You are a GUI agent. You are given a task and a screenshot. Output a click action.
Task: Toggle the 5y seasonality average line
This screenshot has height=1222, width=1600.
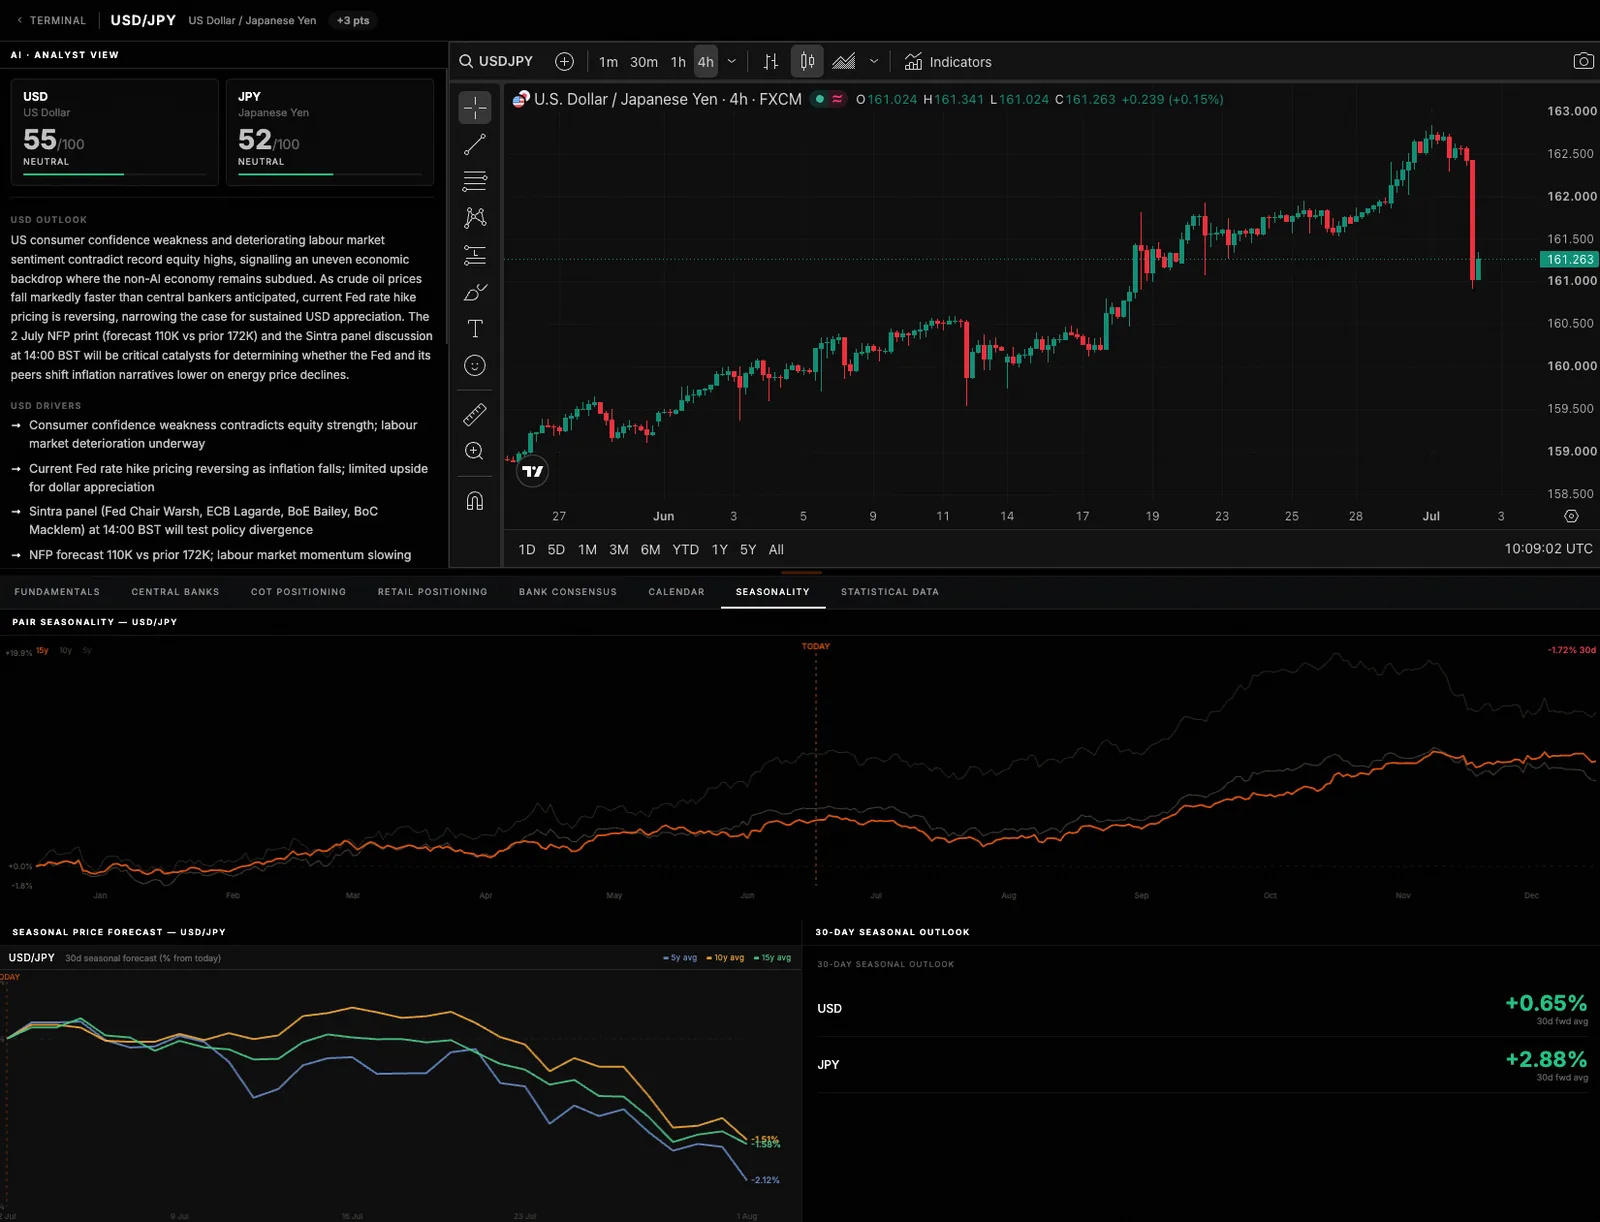[x=87, y=651]
